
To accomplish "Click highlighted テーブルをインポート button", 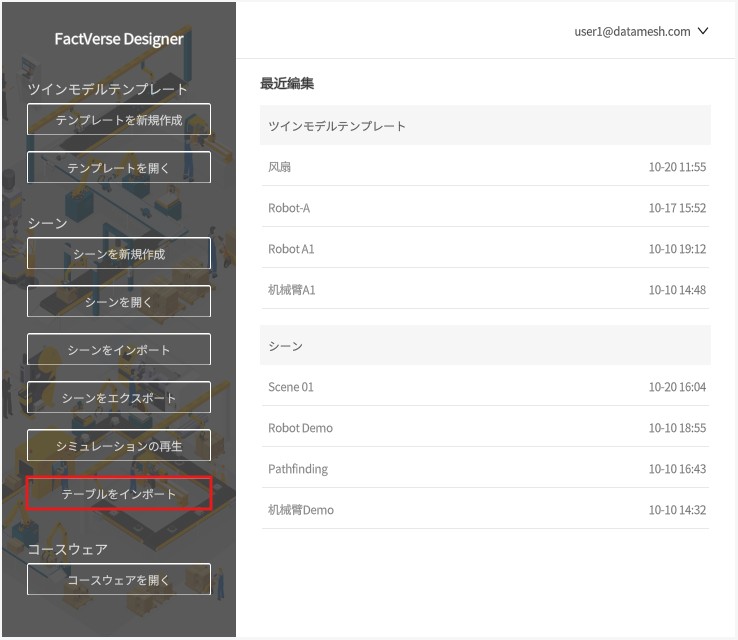I will click(x=118, y=494).
